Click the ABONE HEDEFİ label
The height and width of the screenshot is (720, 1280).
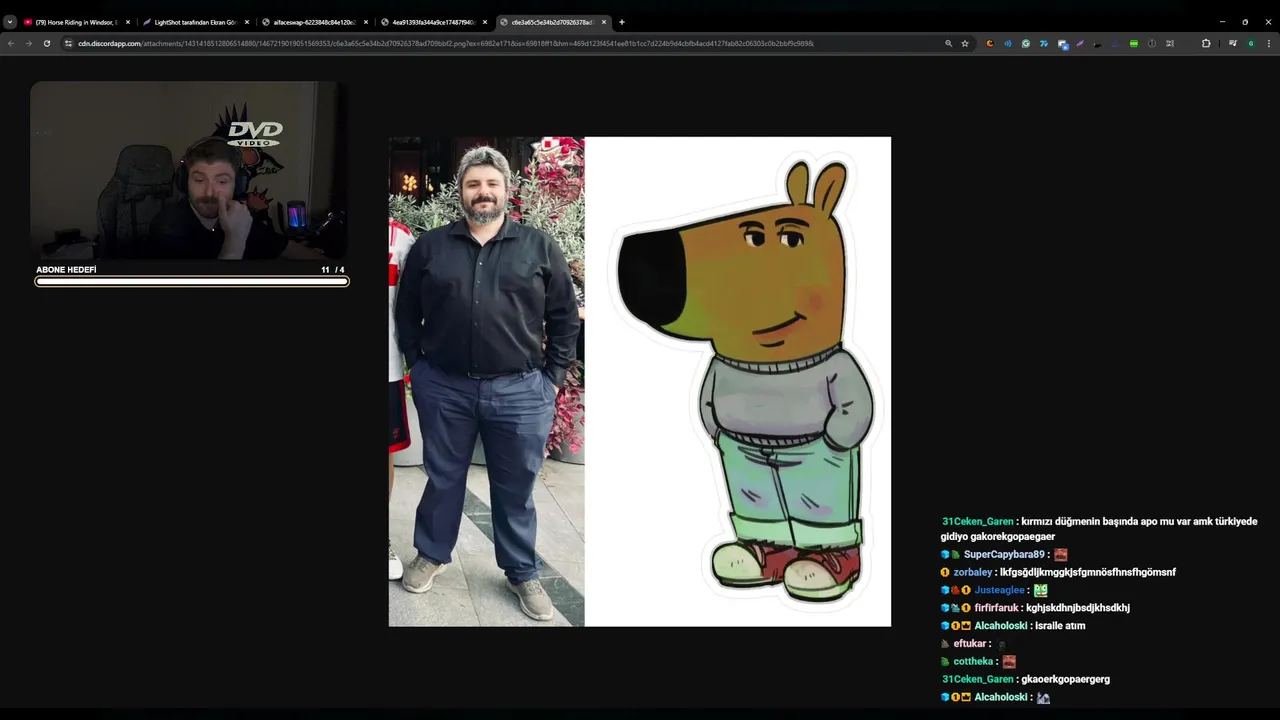point(66,270)
